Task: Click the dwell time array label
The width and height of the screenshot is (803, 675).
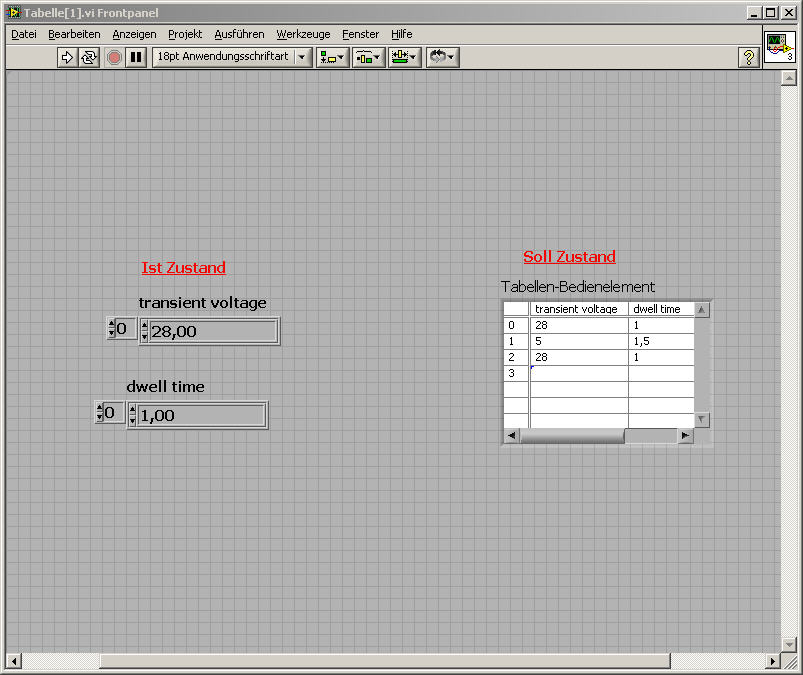Action: tap(165, 387)
